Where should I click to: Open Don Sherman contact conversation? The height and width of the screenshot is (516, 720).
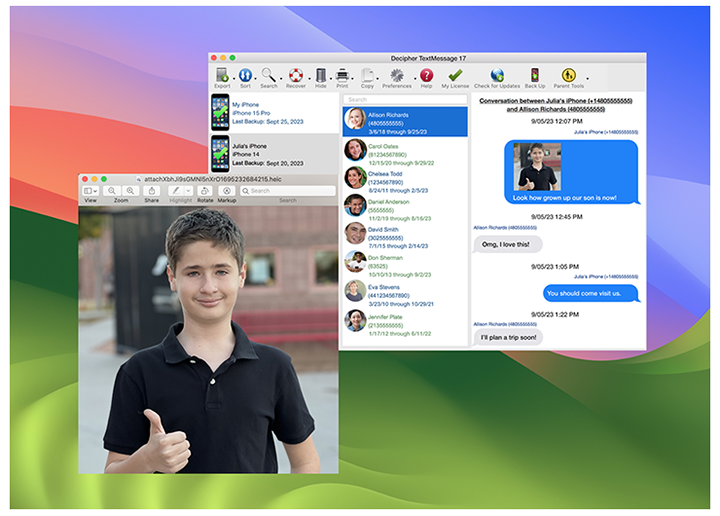405,266
